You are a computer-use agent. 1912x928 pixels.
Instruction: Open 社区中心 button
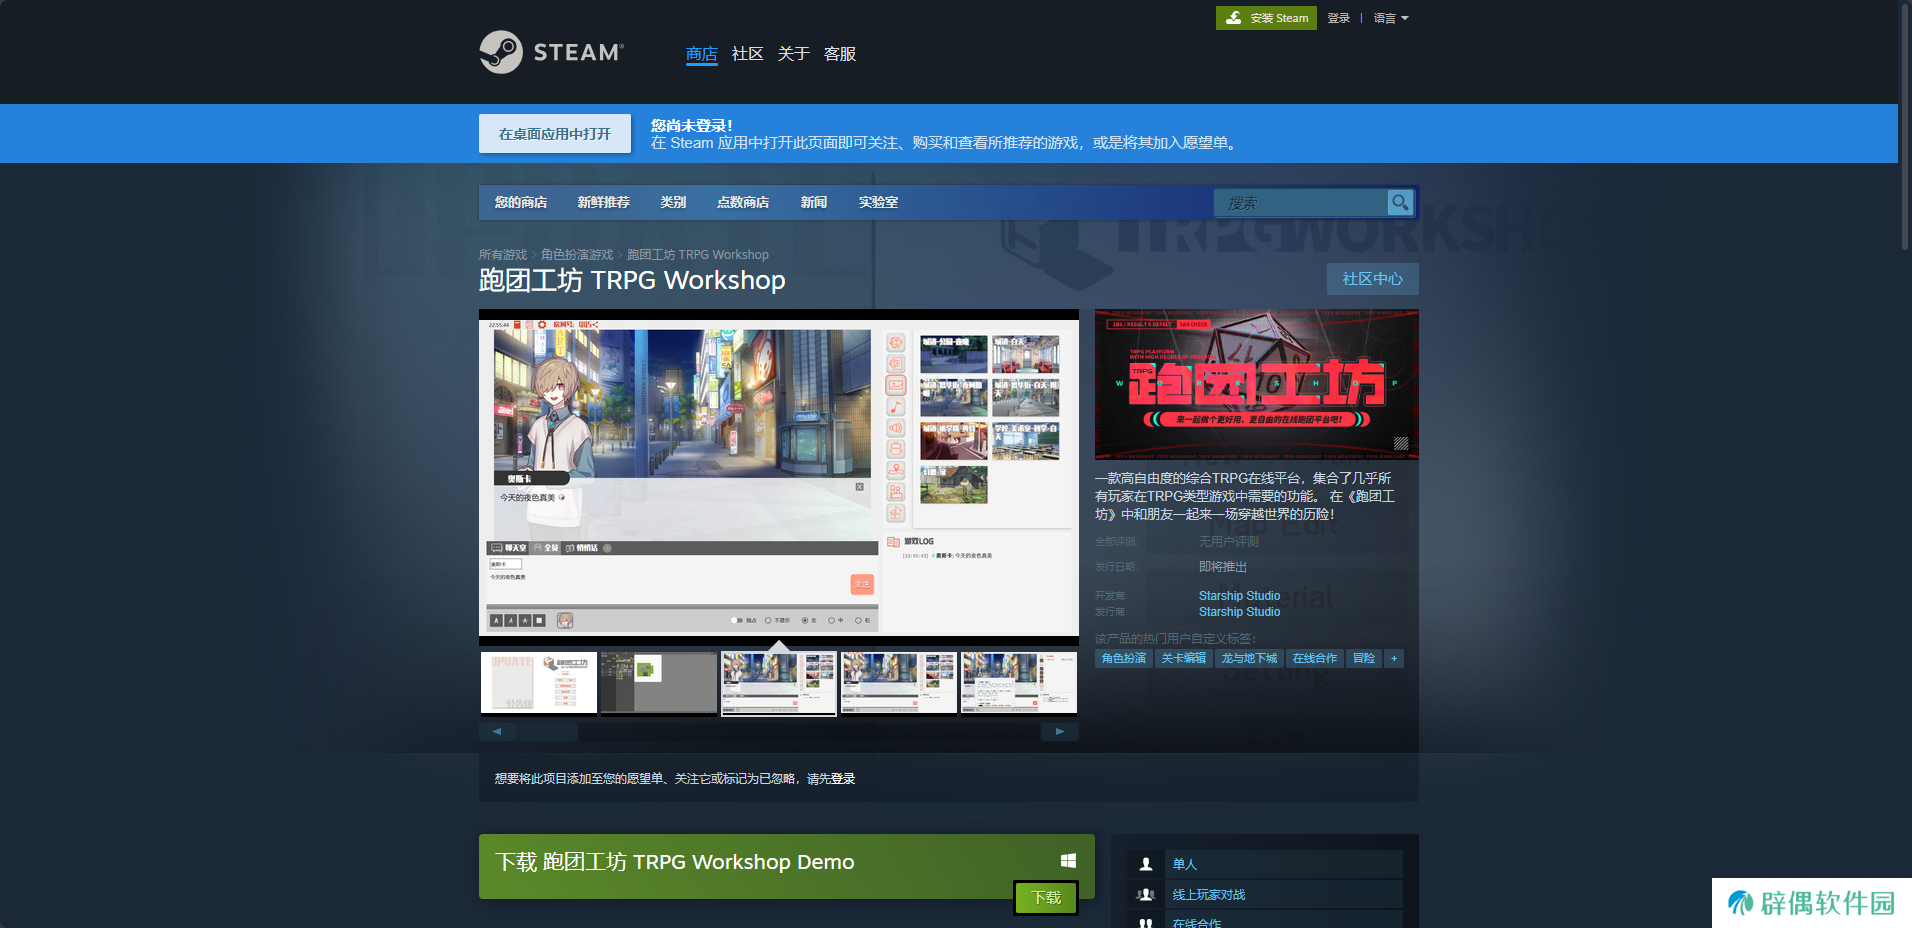coord(1373,279)
